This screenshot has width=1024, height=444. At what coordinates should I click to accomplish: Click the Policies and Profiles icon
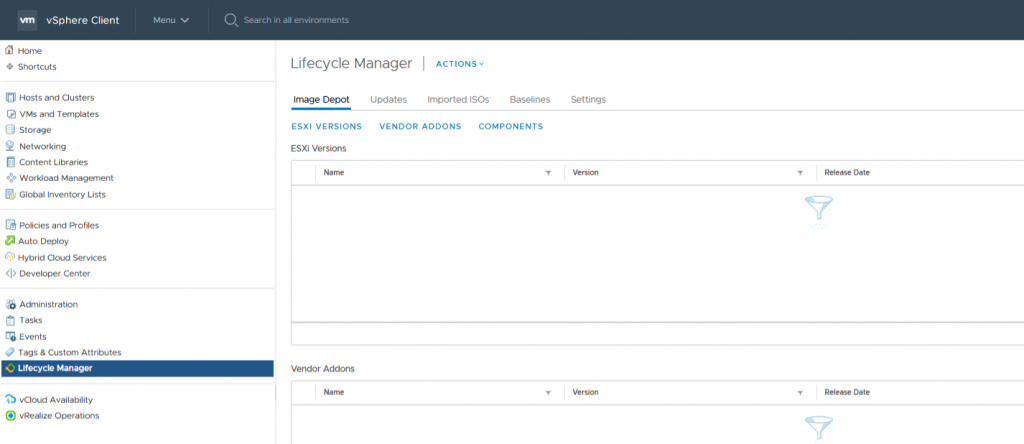click(10, 225)
